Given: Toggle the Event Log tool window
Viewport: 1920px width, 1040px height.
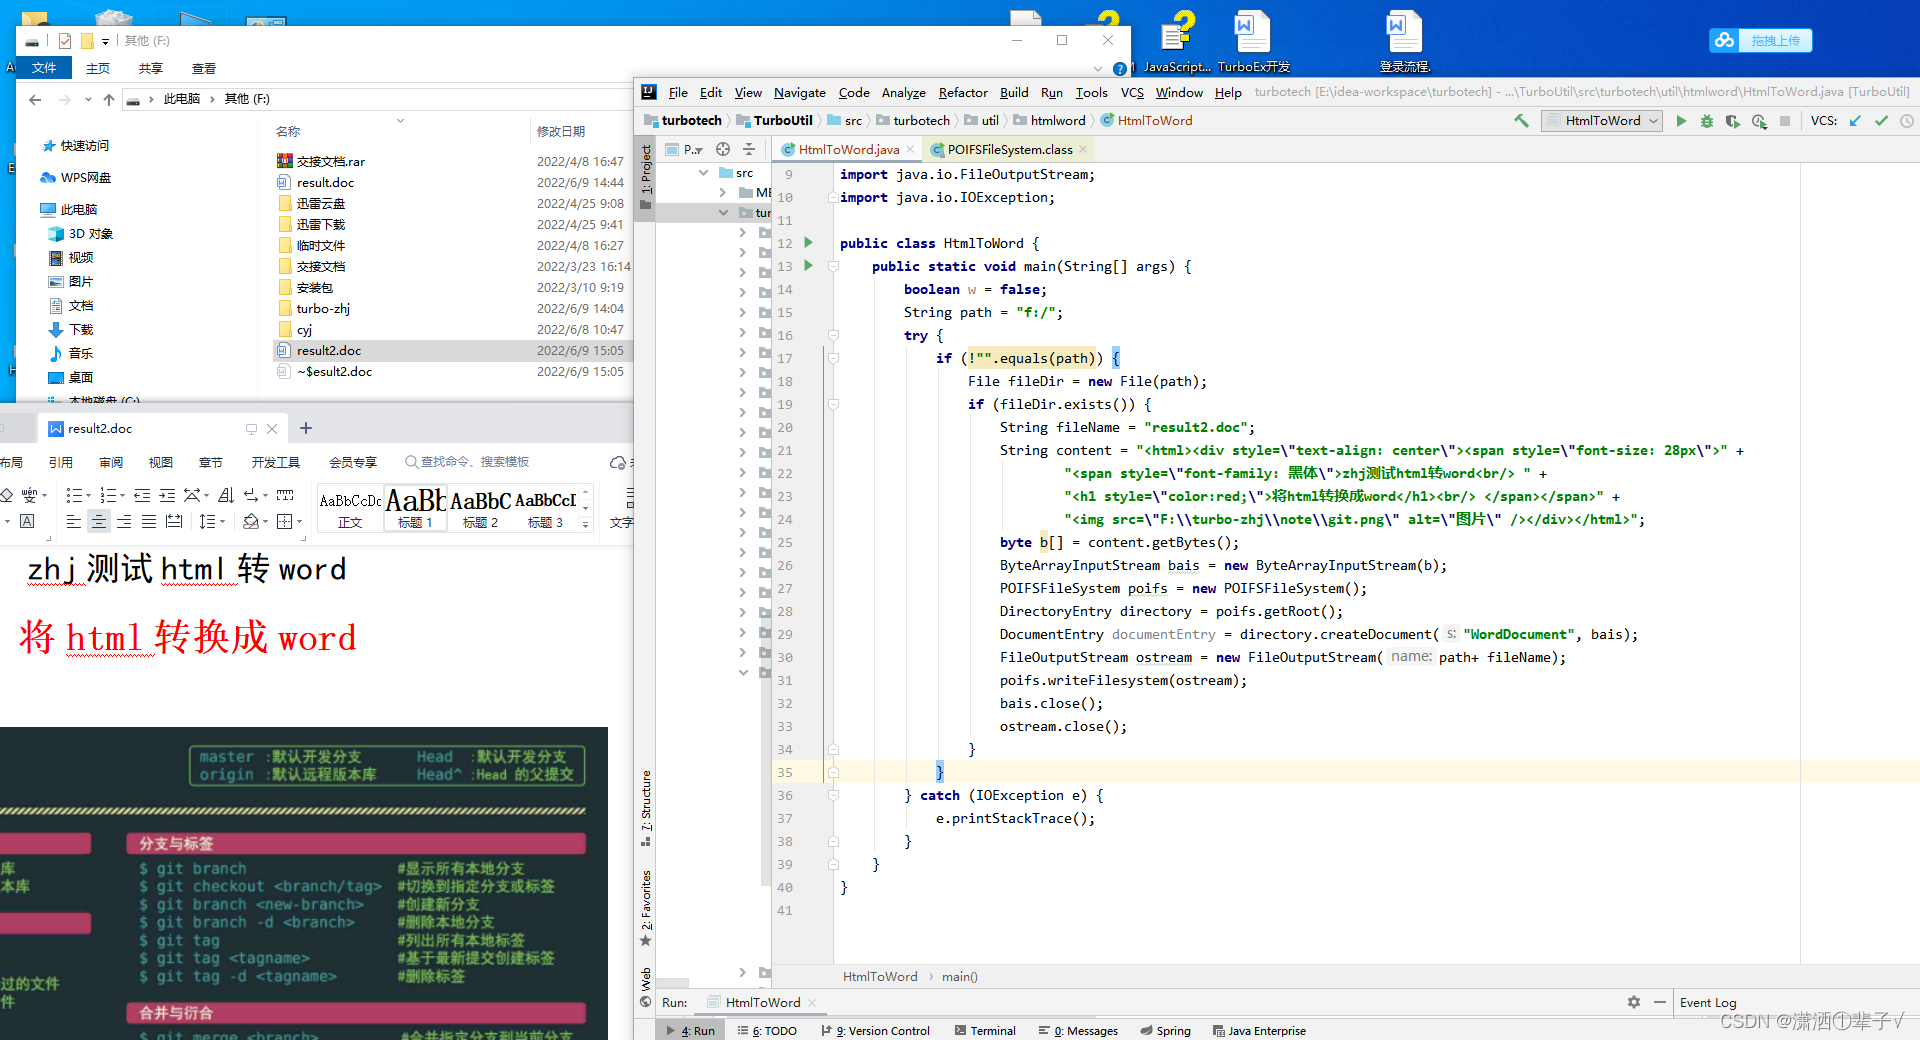Looking at the screenshot, I should (1707, 1002).
